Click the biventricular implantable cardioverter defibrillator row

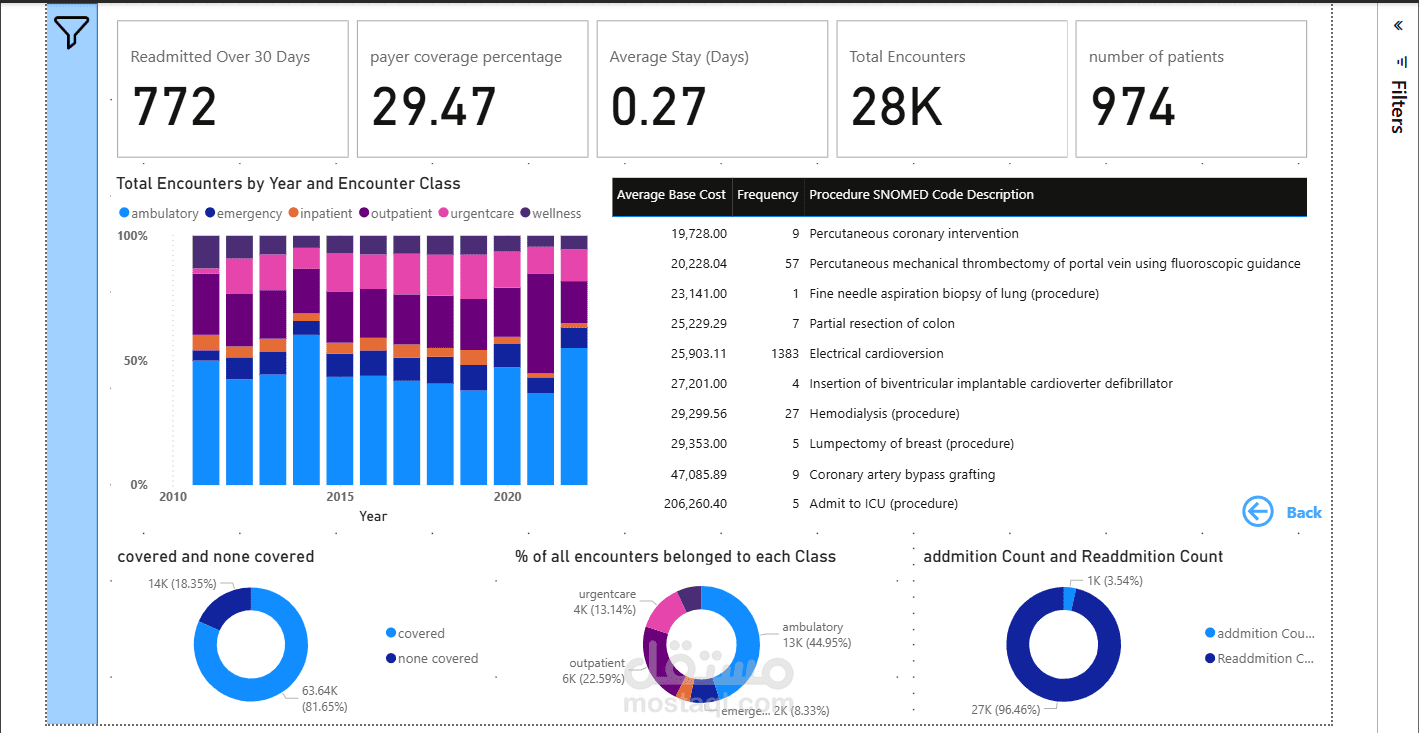coord(959,383)
